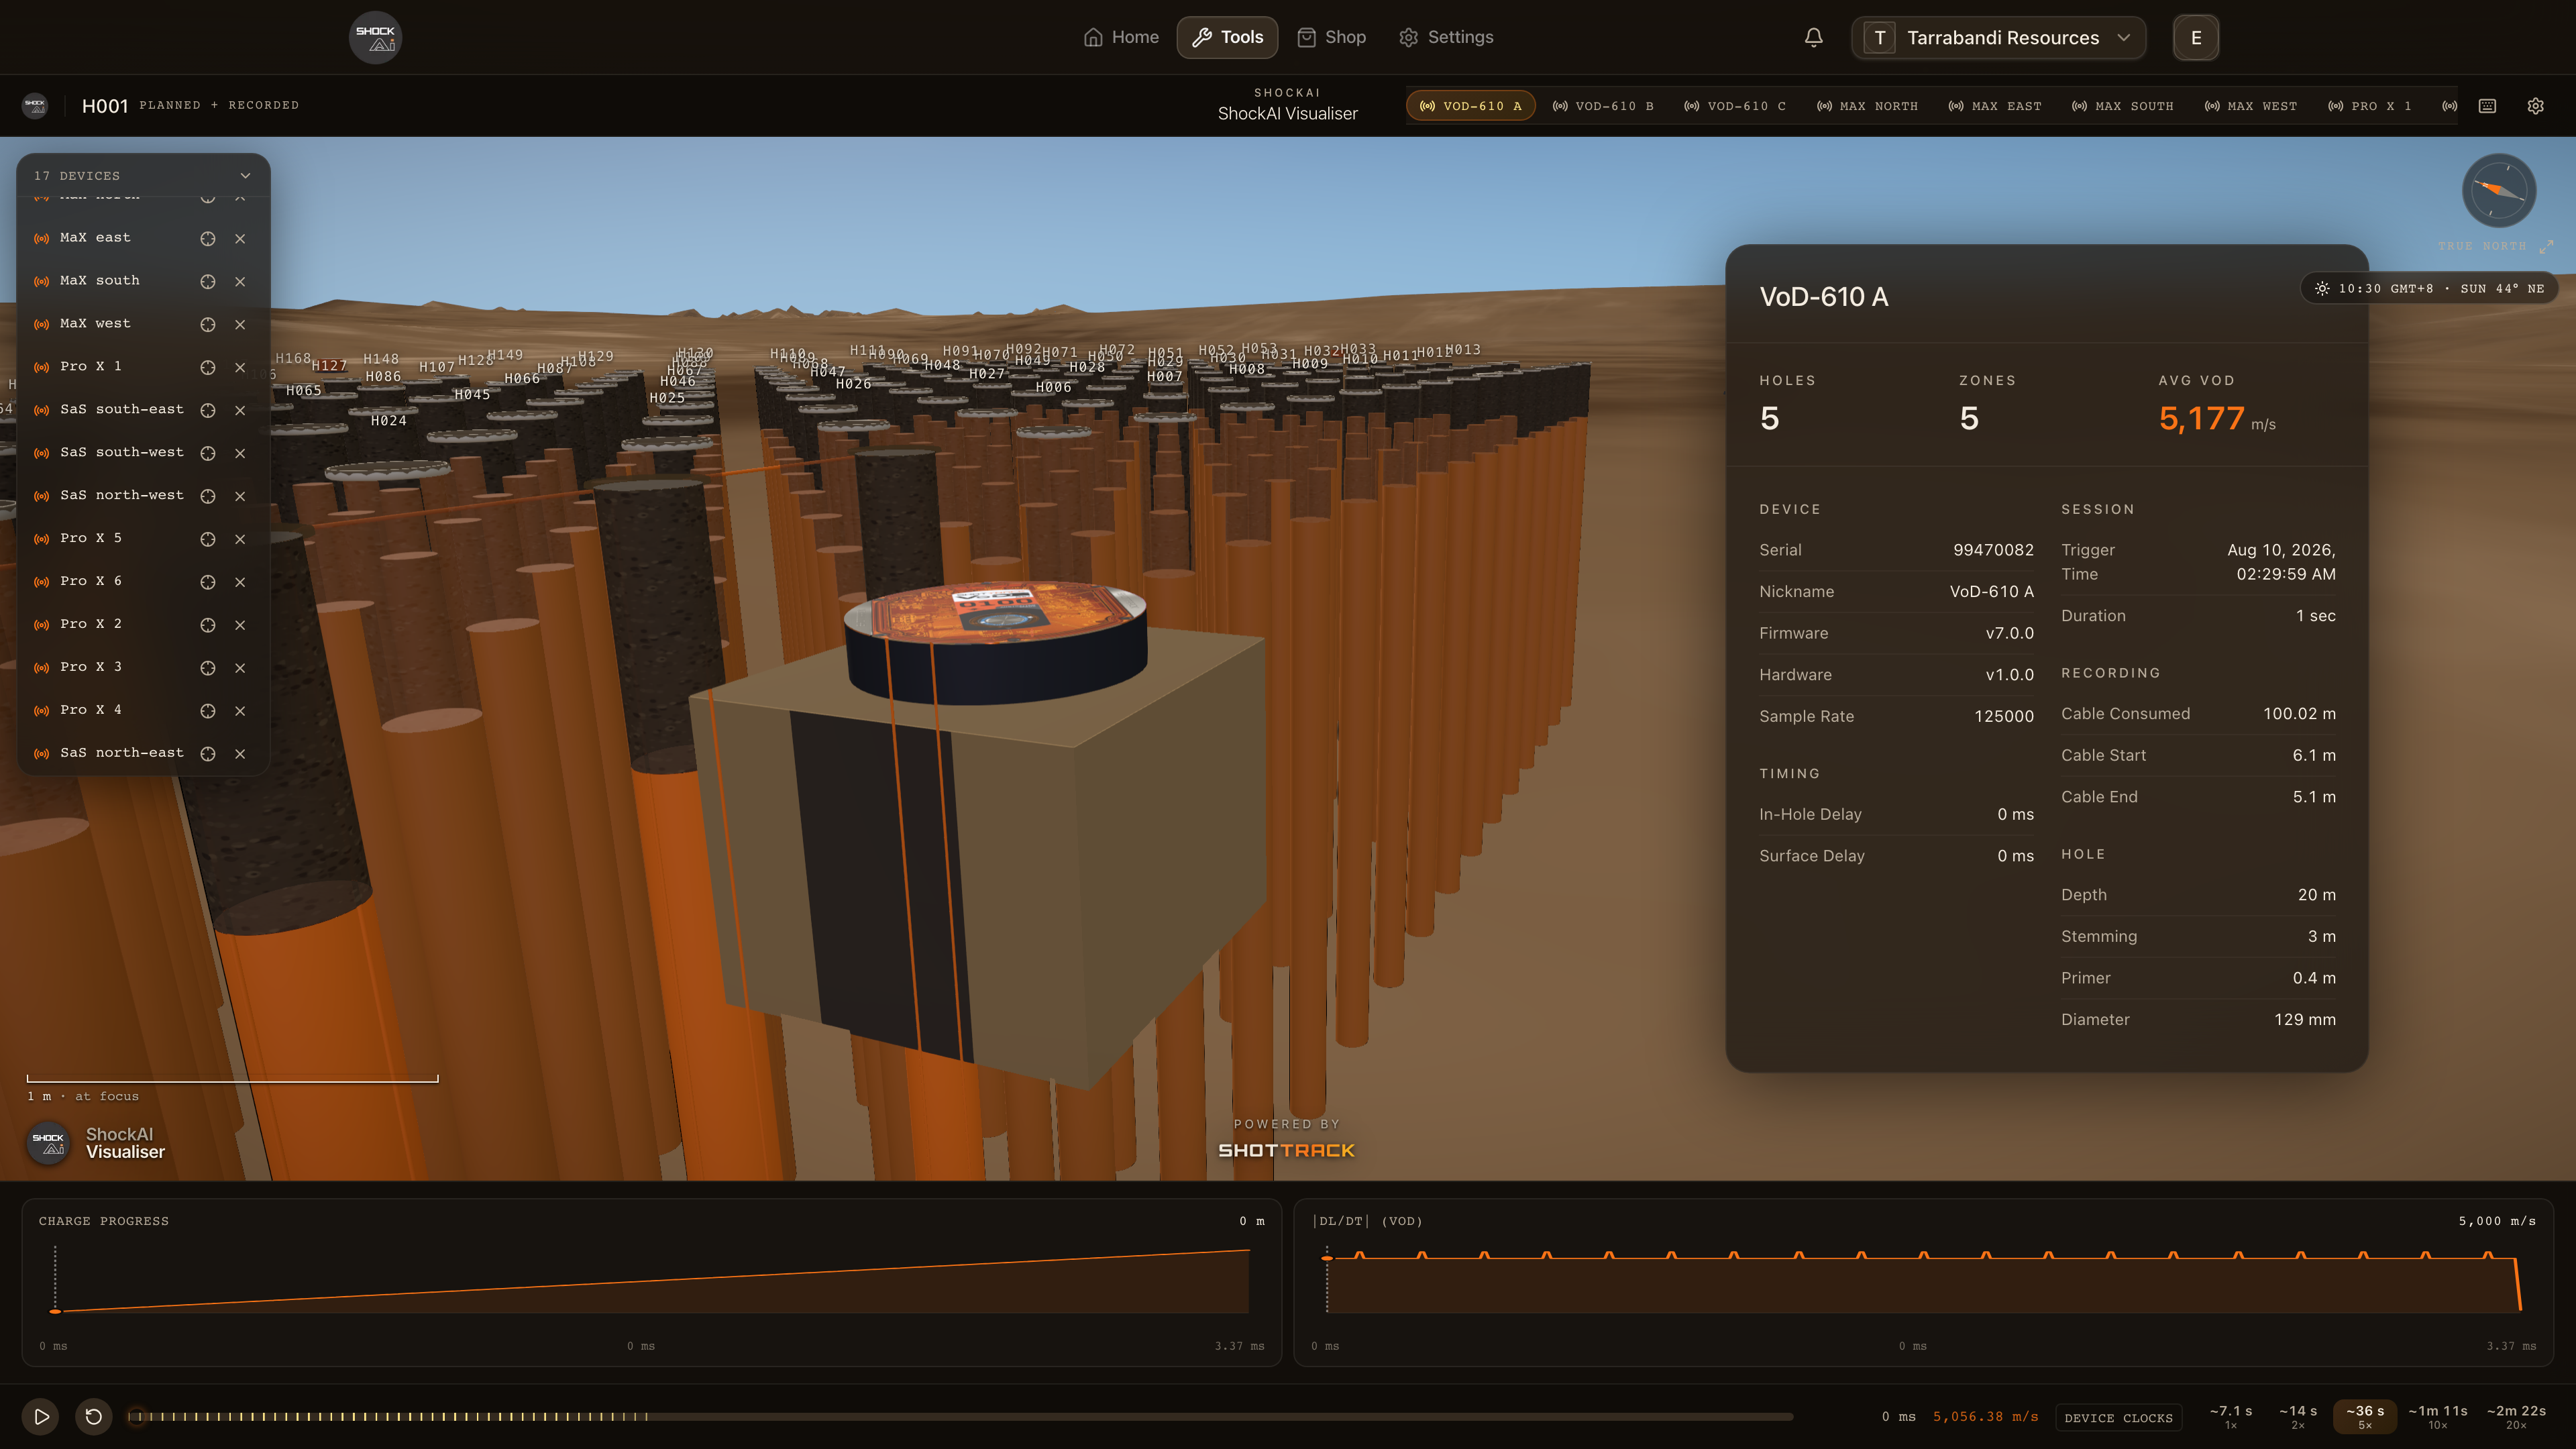Open visualiser settings gear icon
The height and width of the screenshot is (1449, 2576).
[x=2535, y=106]
